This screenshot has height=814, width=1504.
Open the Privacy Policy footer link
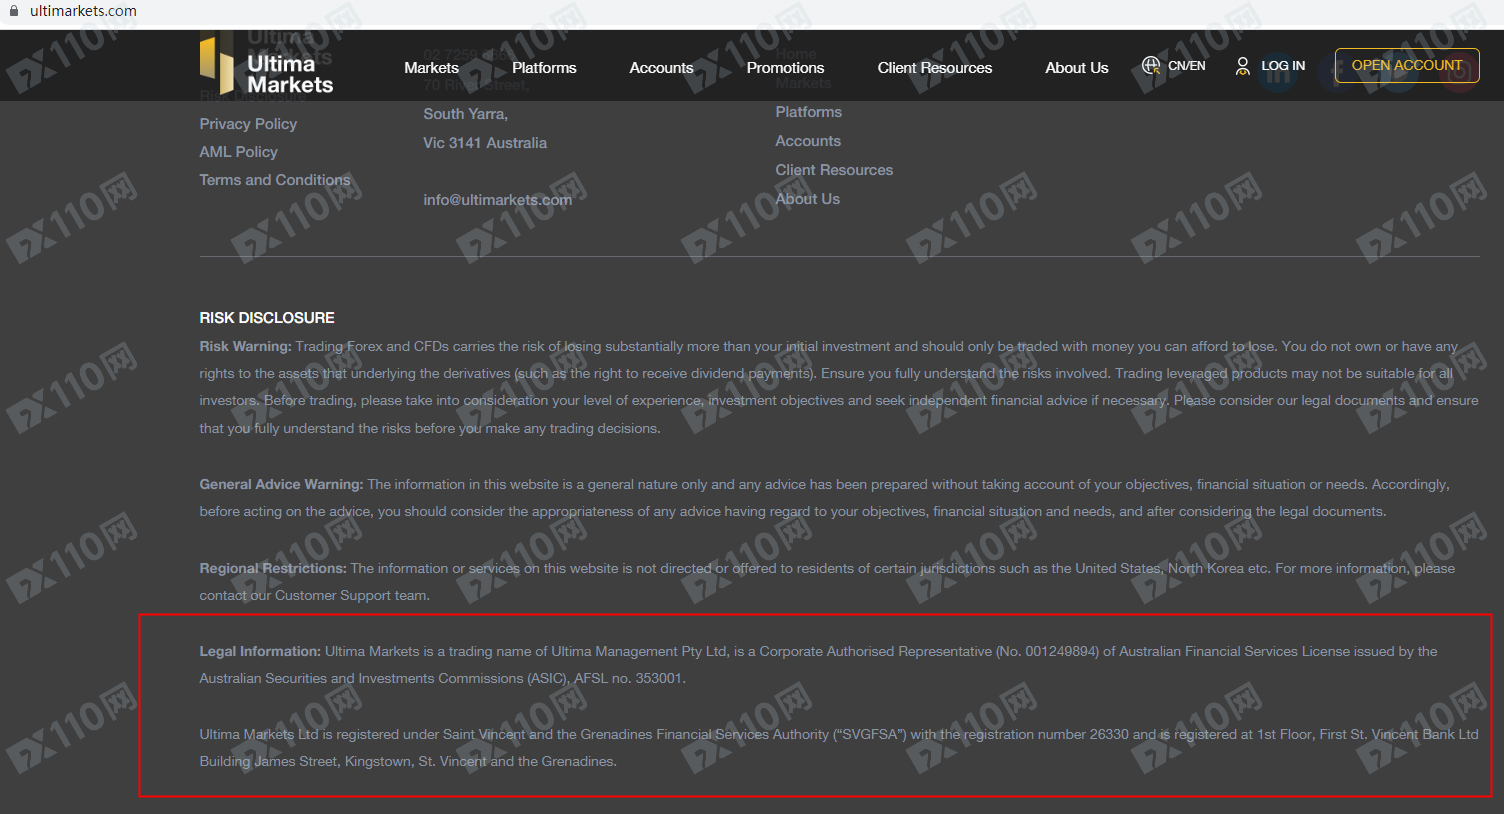tap(248, 124)
